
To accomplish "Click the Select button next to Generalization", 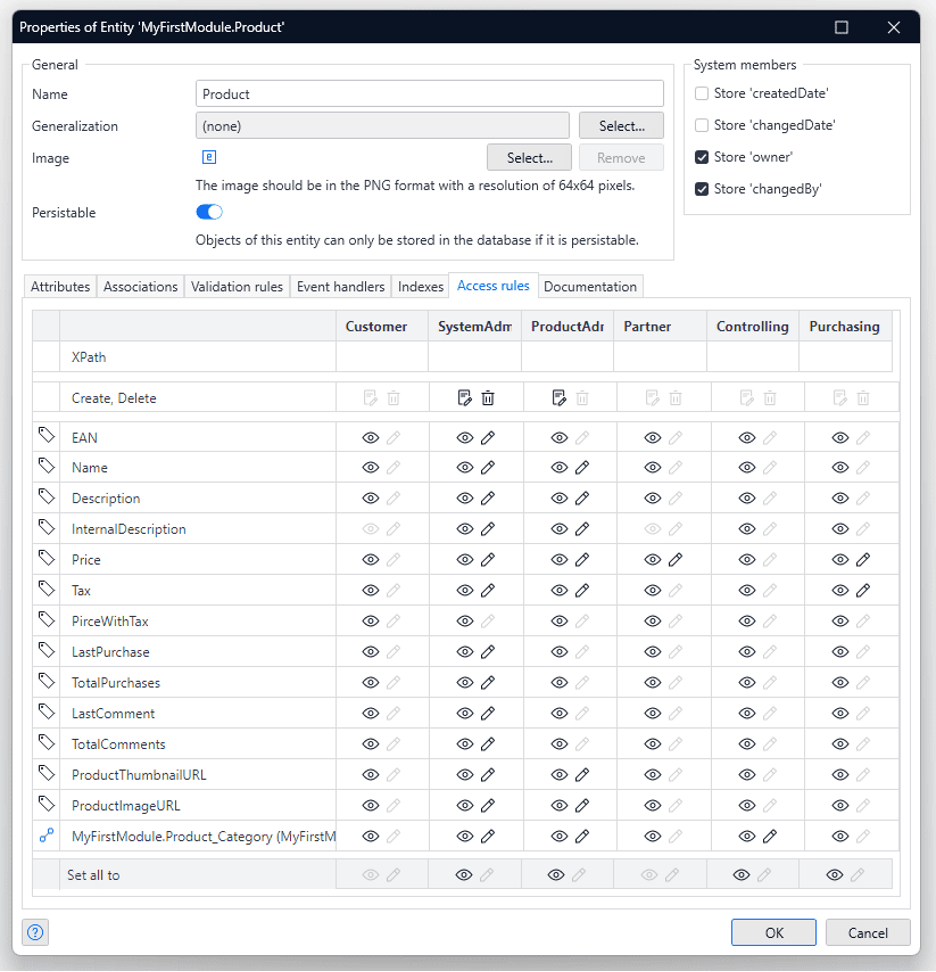I will click(621, 125).
